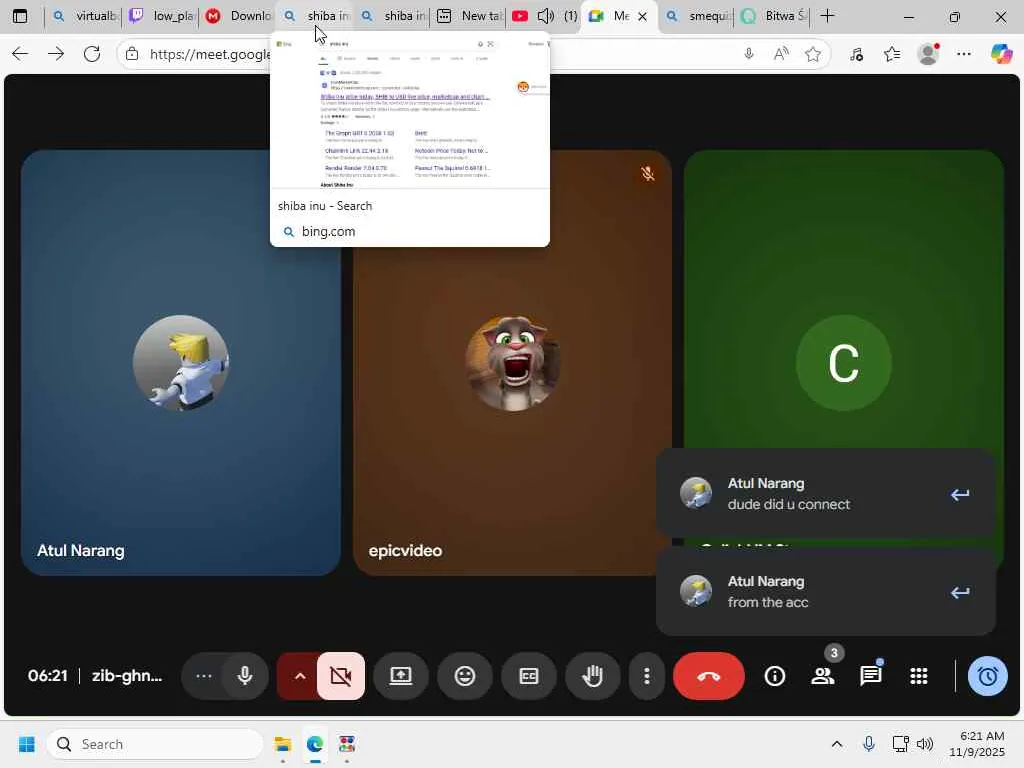1024x768 pixels.
Task: Click the network icon in system tray
Action: click(x=901, y=744)
